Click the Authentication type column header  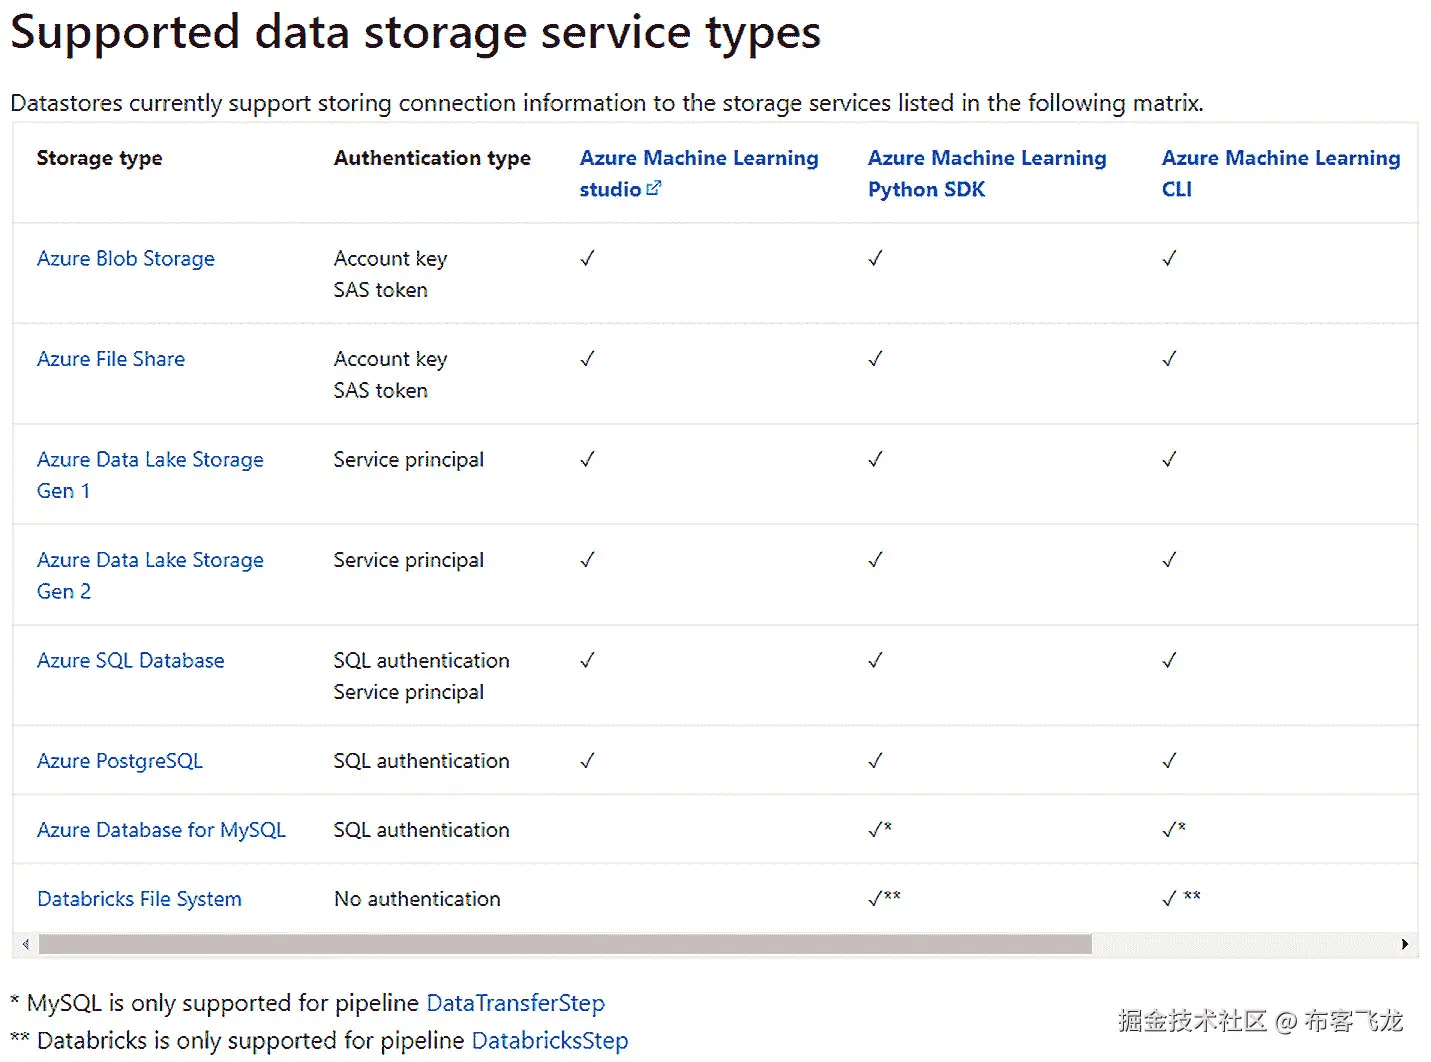432,159
